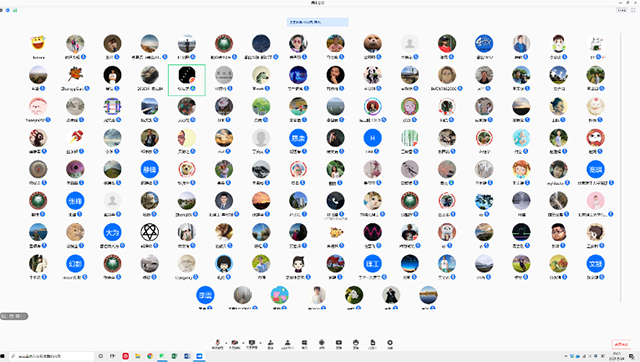Open the screen share tool in toolbar

pyautogui.click(x=251, y=344)
